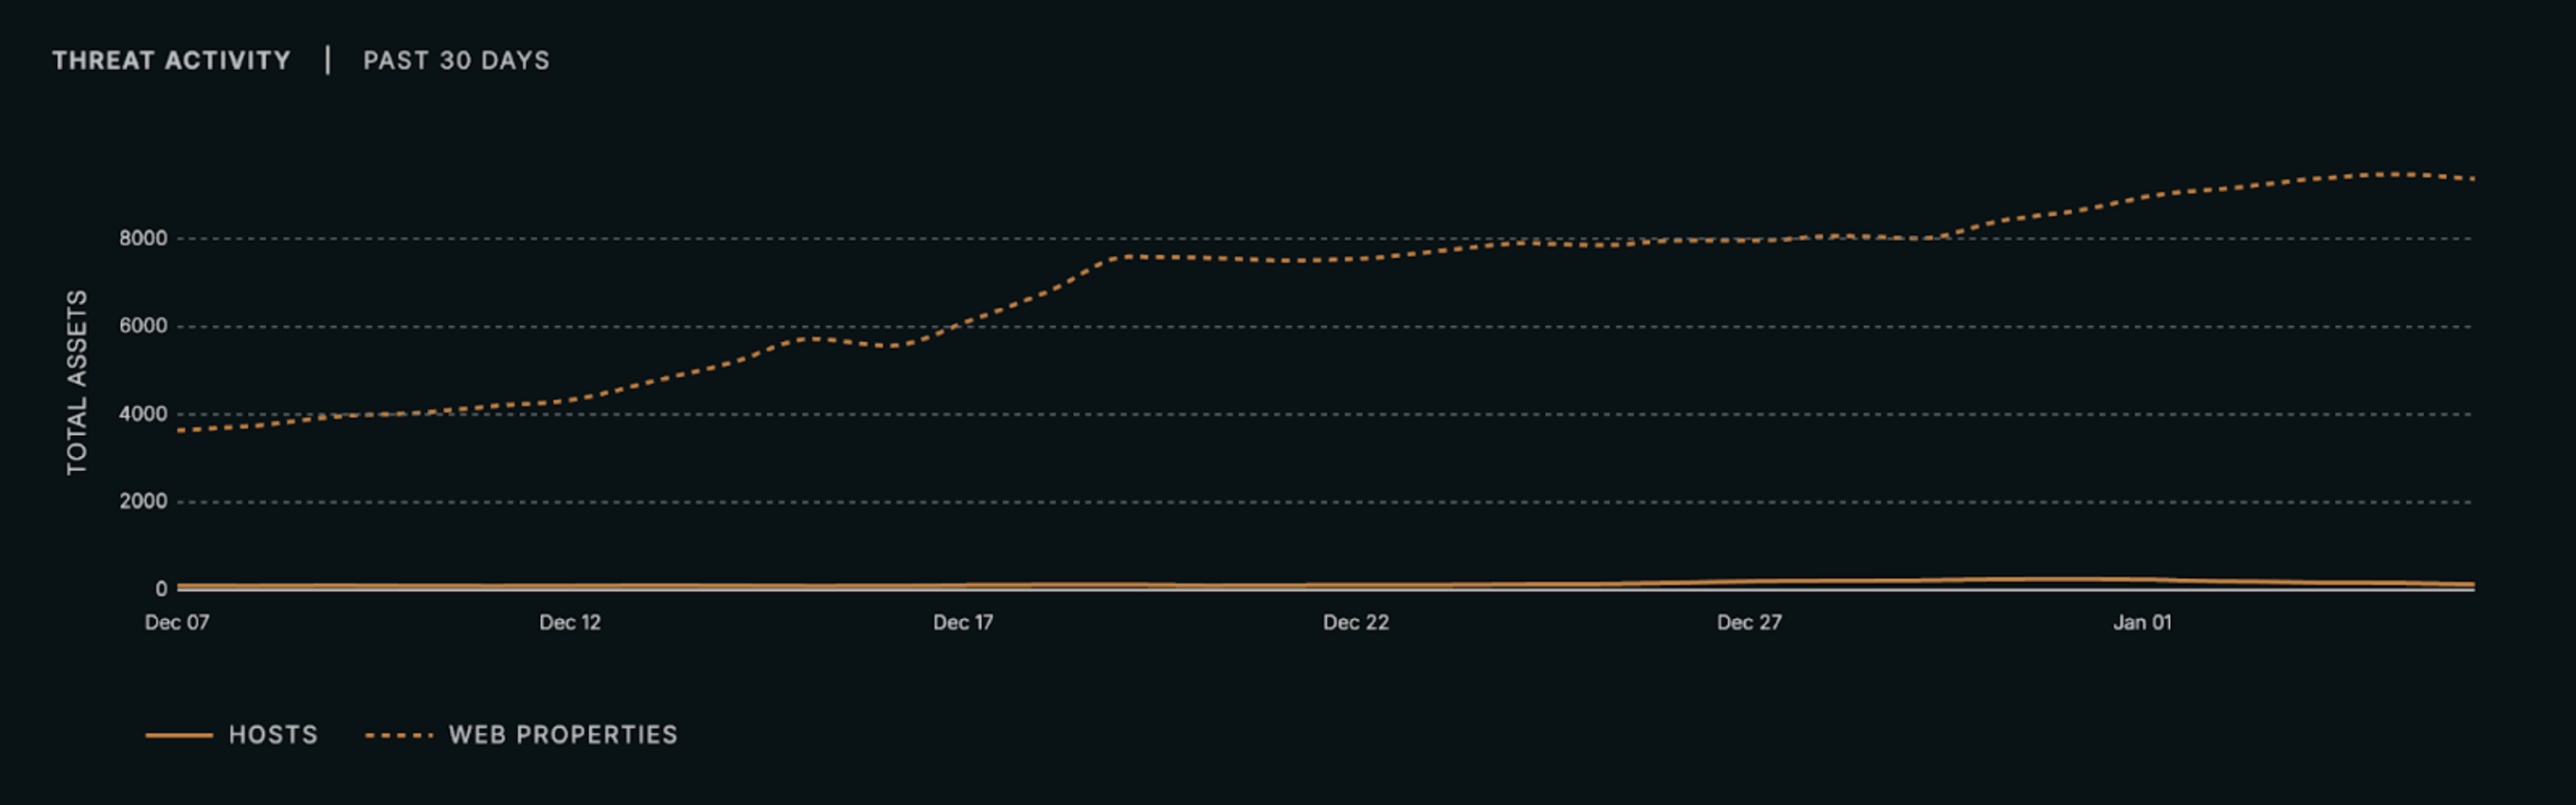Viewport: 2576px width, 805px height.
Task: Click the Dec 27 x-axis label
Action: (x=1749, y=622)
